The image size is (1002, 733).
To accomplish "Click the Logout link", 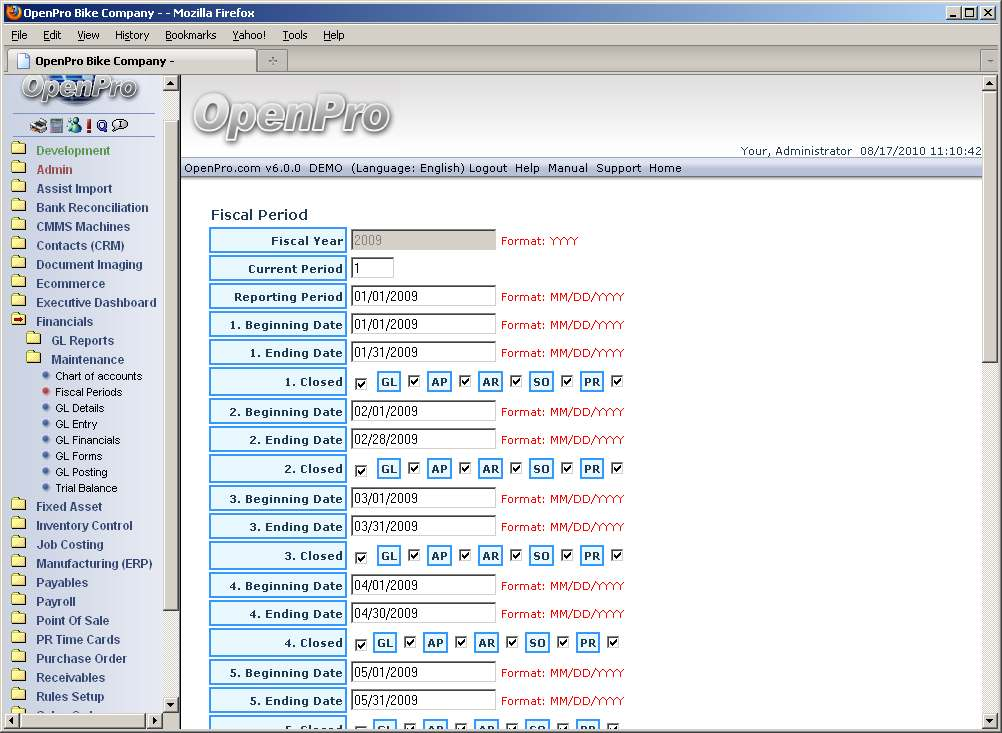I will point(488,168).
